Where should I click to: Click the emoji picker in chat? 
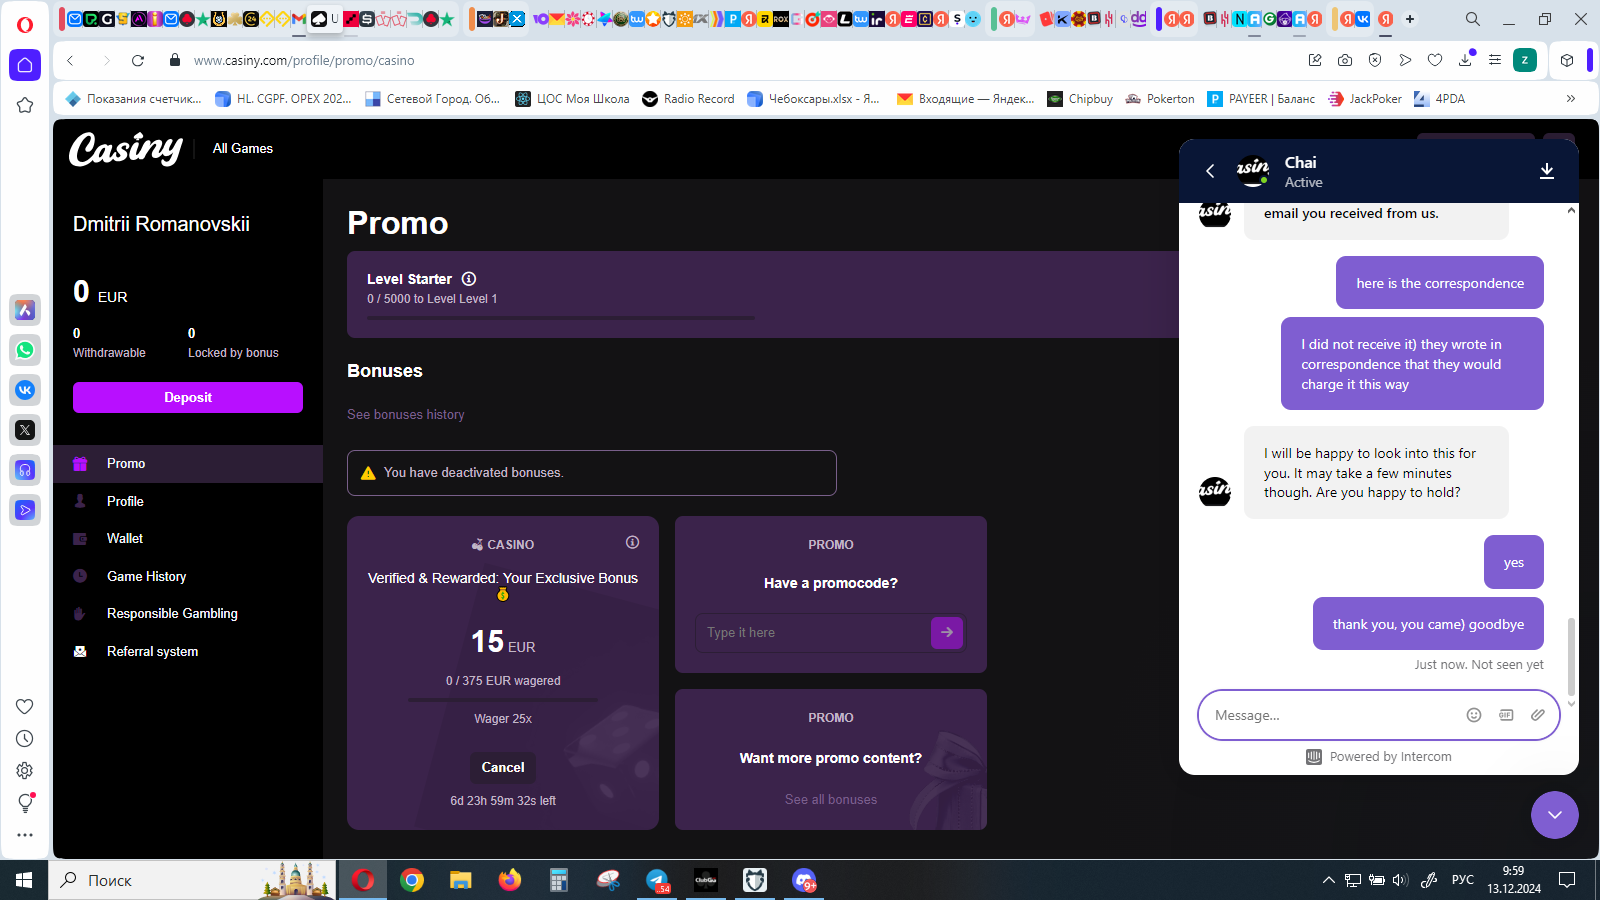click(1473, 715)
